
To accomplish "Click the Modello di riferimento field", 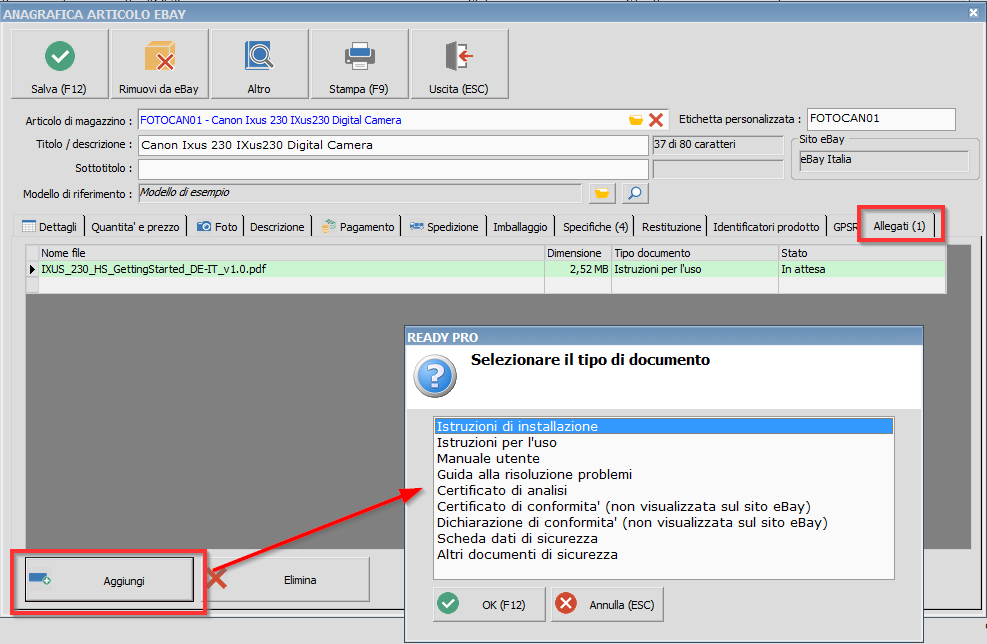I will pos(359,193).
